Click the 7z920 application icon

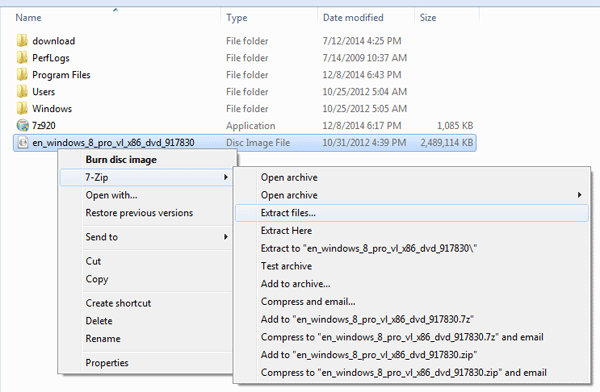[x=23, y=125]
